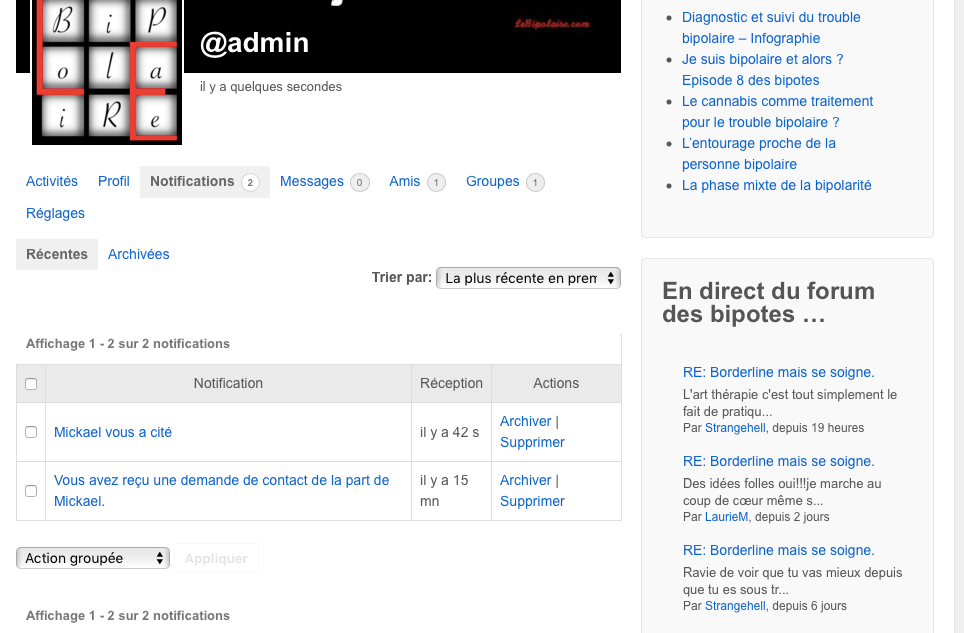Open 'L'entourage proche de la personne bipolaire' article

coord(759,153)
